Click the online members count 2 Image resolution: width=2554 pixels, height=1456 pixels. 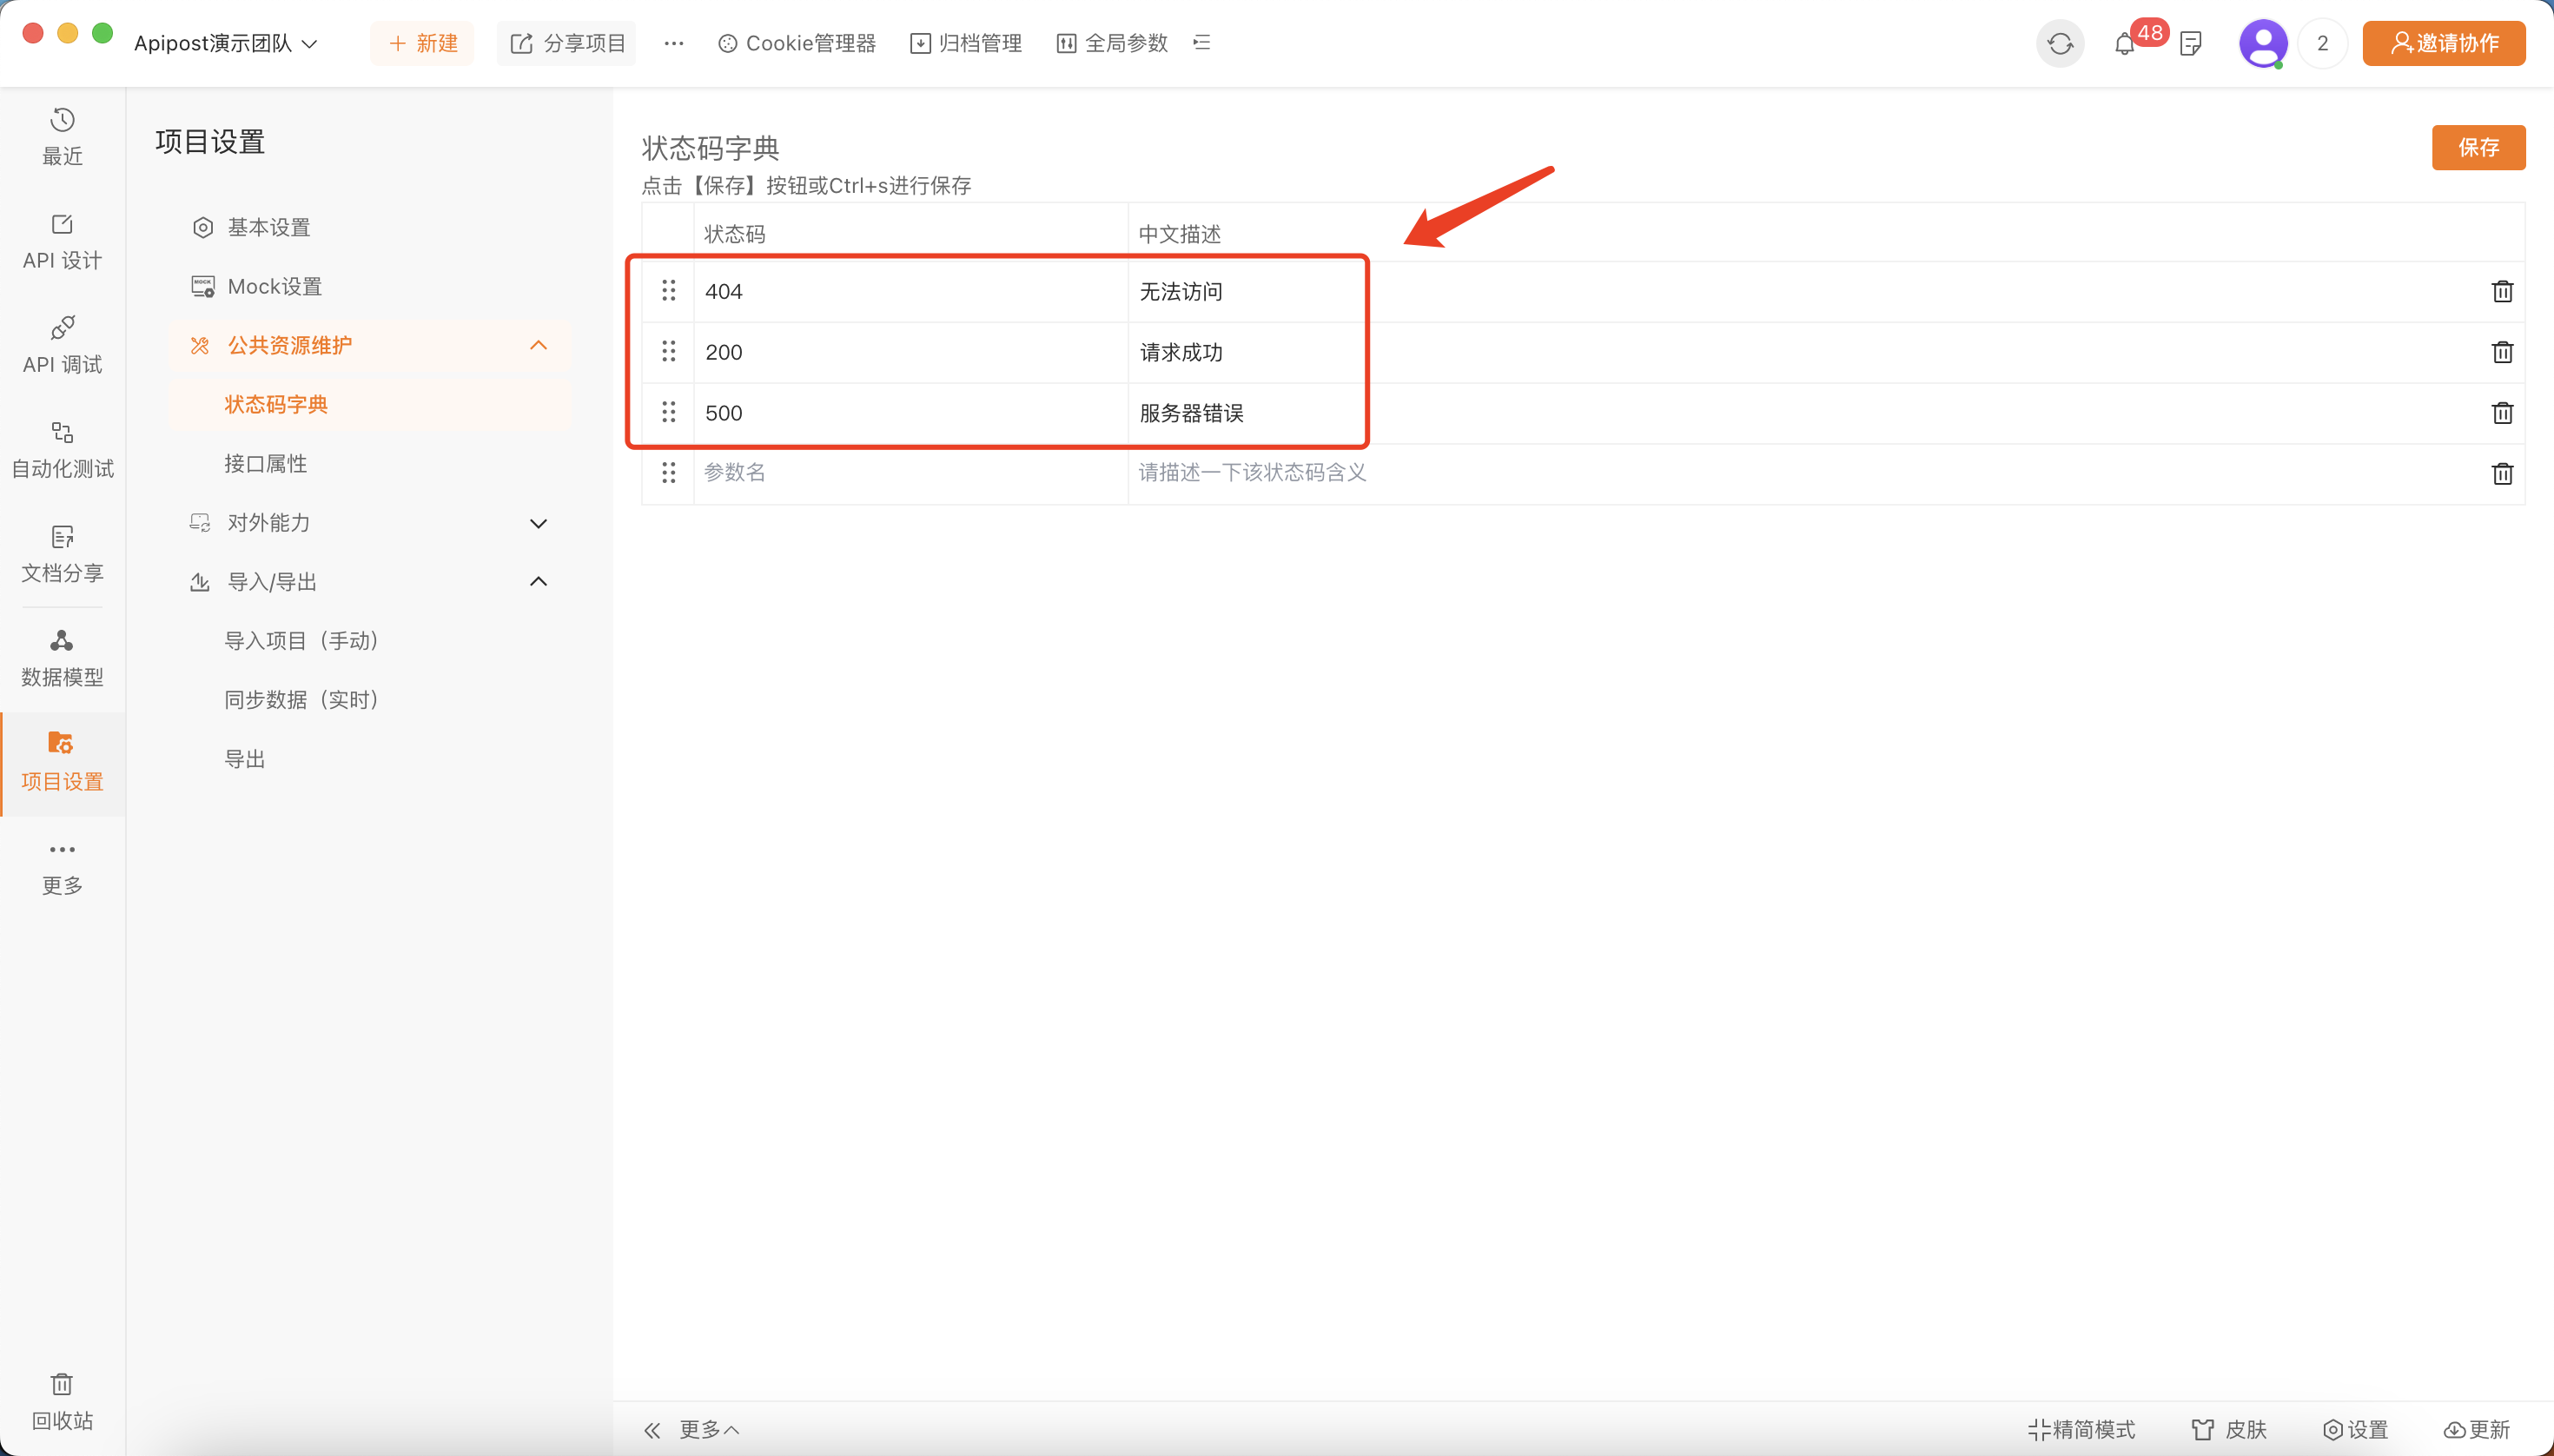coord(2322,43)
